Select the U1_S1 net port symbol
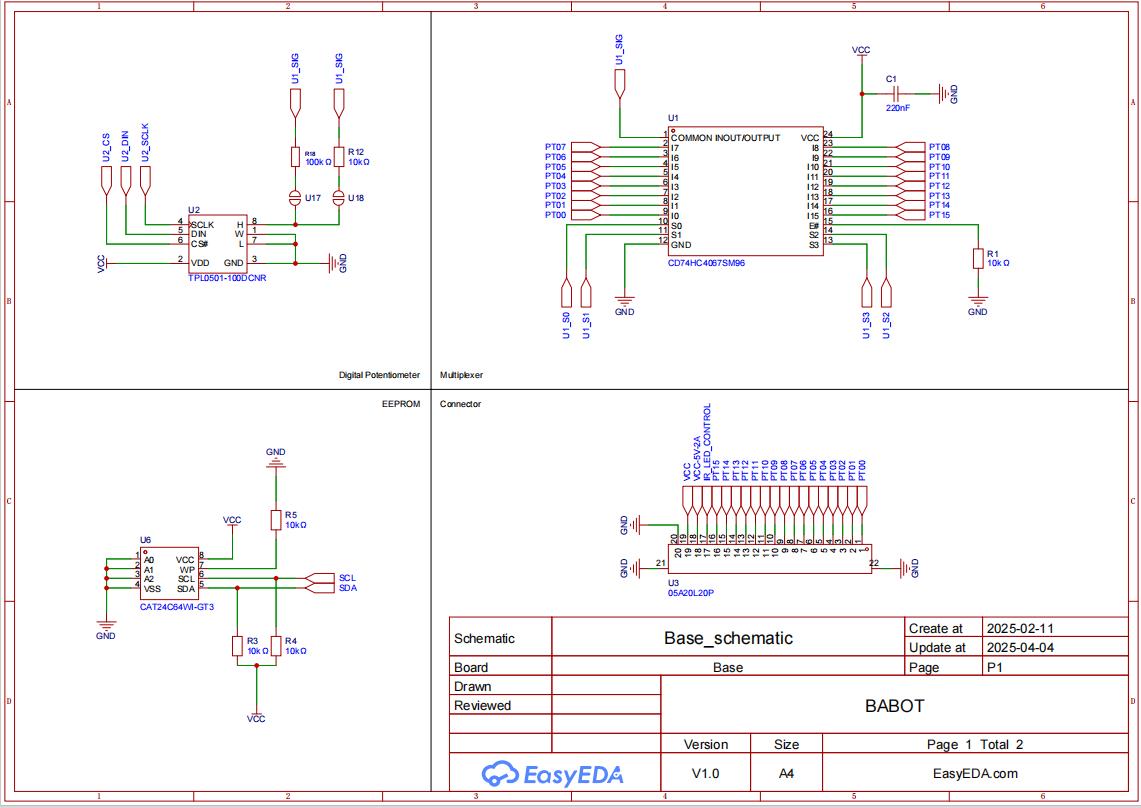The width and height of the screenshot is (1141, 808). click(x=587, y=293)
